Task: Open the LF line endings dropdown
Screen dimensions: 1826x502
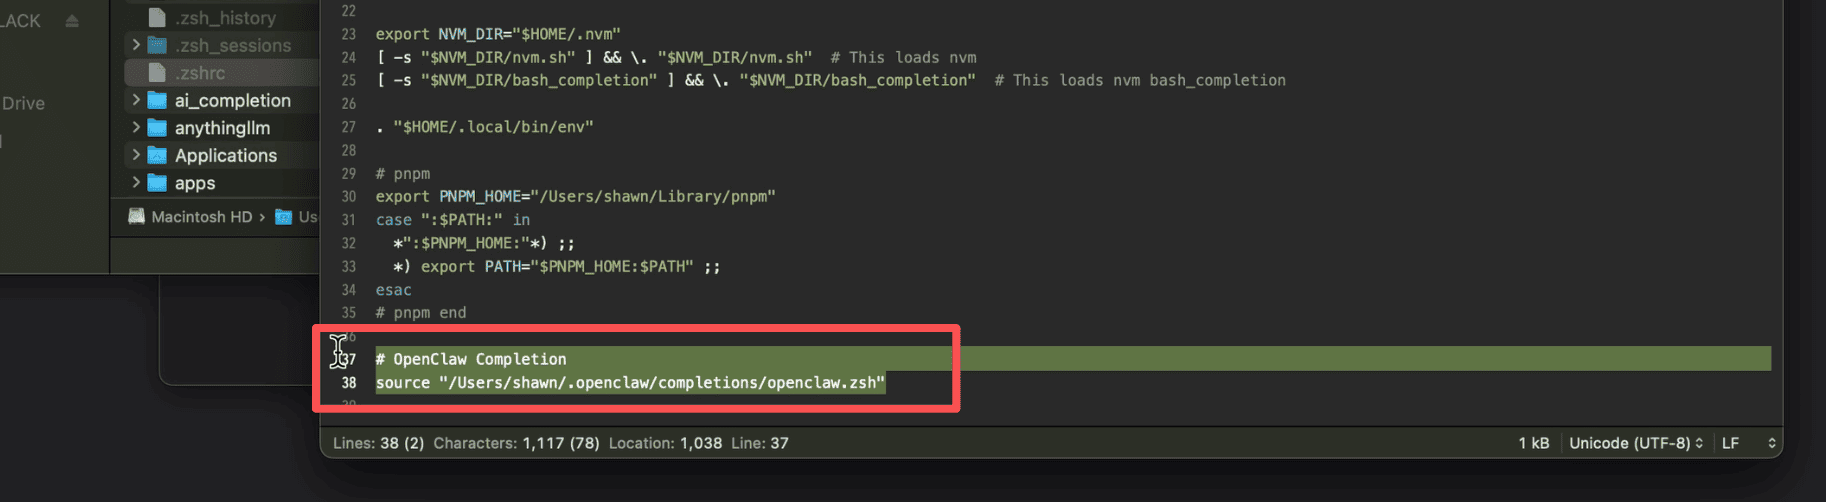Action: pos(1747,443)
